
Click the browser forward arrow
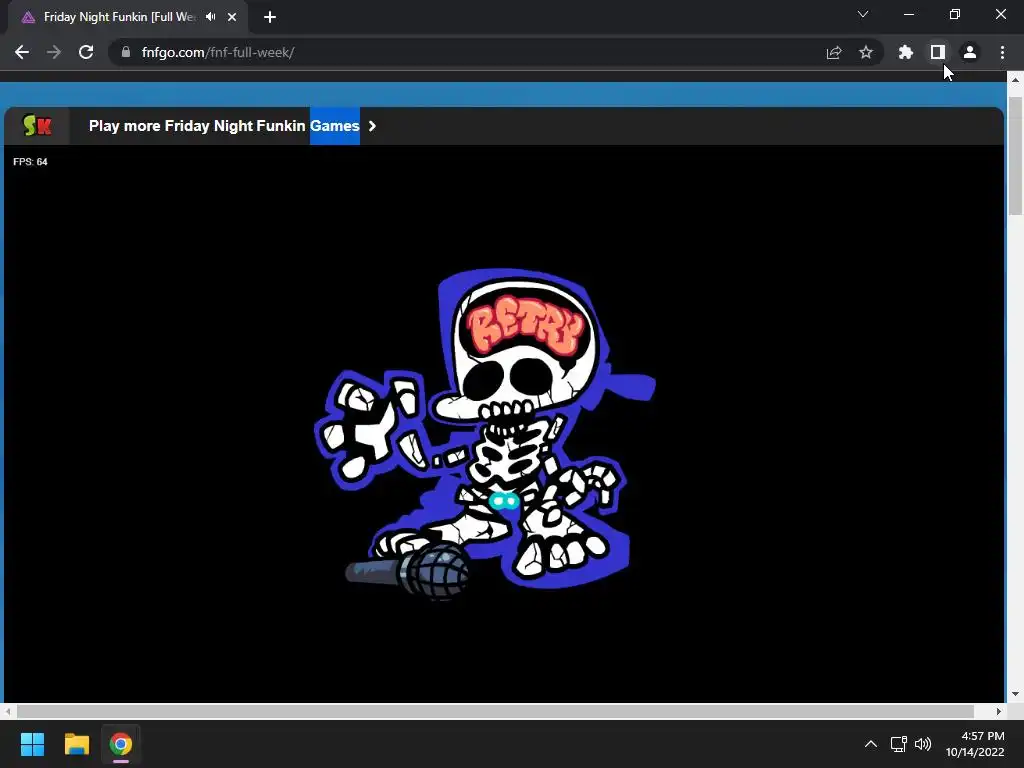[x=54, y=52]
